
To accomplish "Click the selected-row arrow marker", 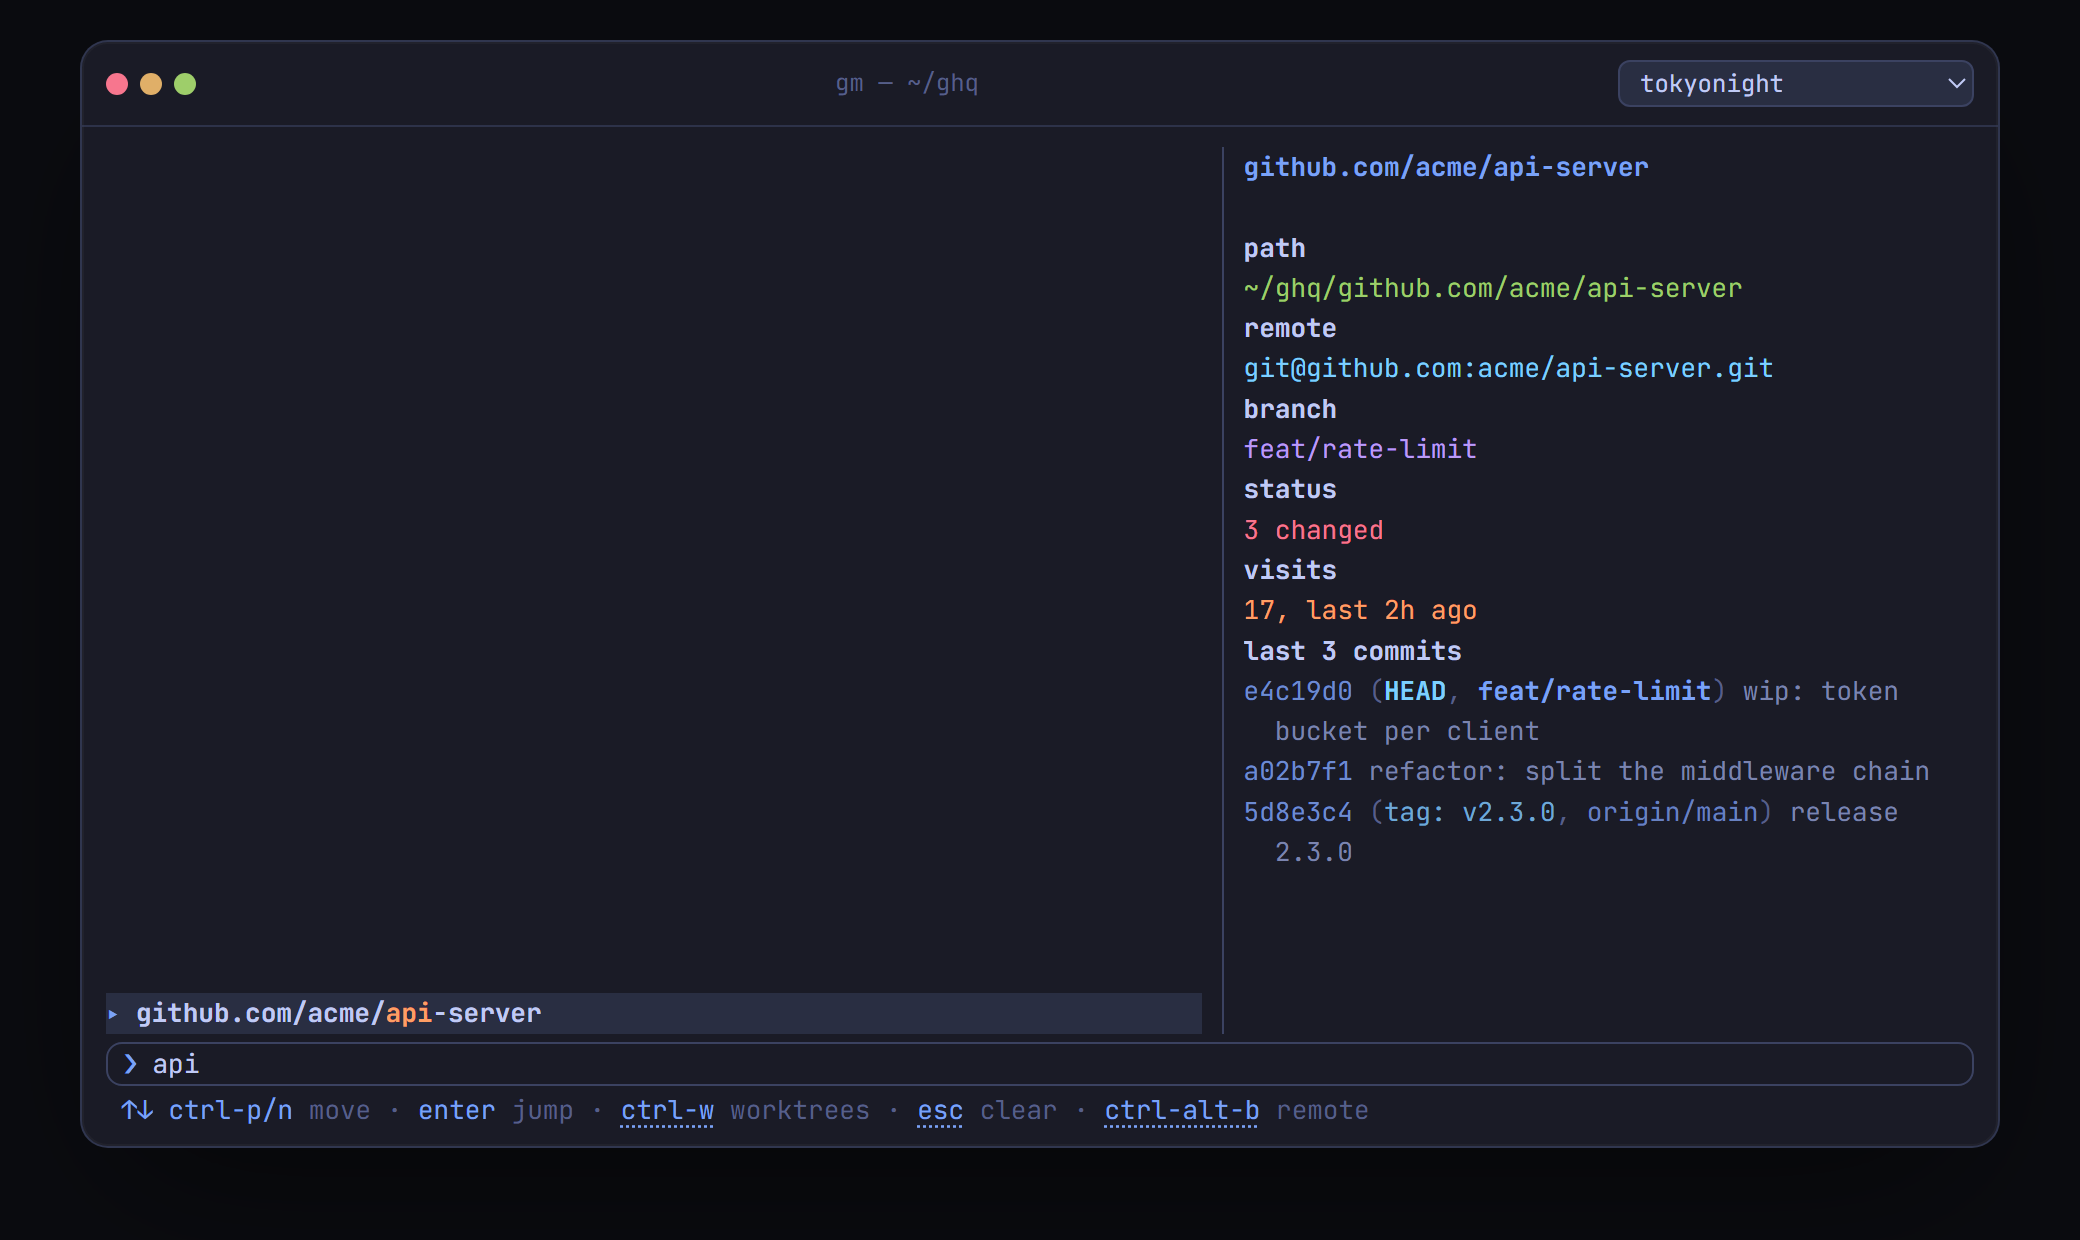I will point(113,1014).
